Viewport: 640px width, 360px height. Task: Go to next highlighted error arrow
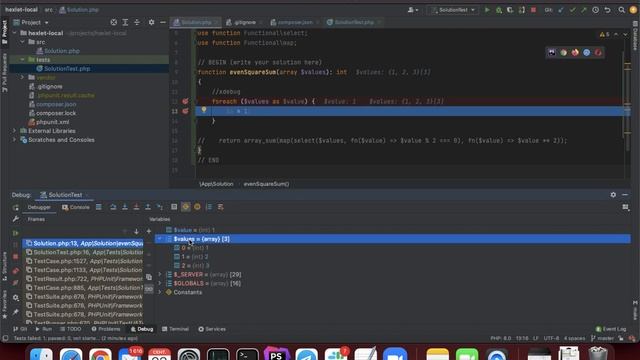coord(625,35)
